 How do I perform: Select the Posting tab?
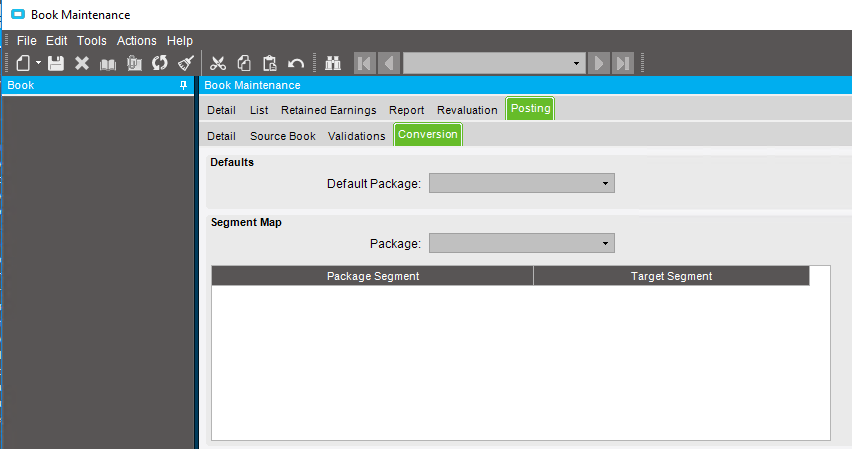[x=530, y=108]
